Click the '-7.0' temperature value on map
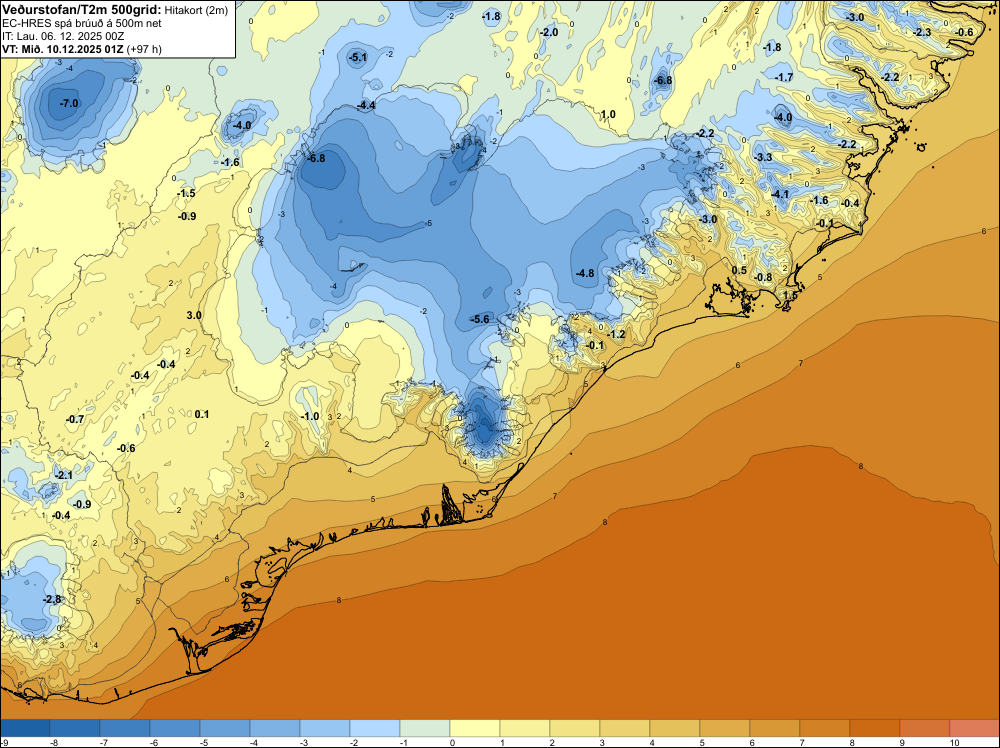This screenshot has width=1000, height=748. pos(69,103)
